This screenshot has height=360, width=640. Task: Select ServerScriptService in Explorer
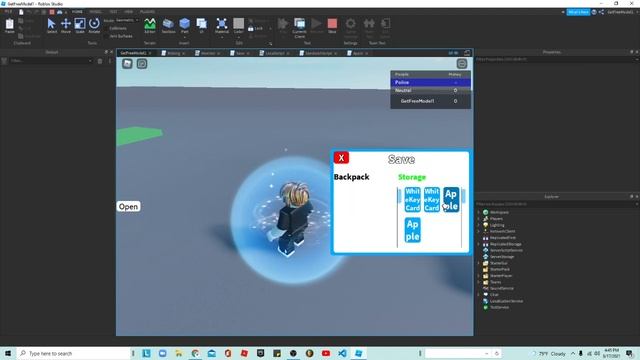point(506,250)
